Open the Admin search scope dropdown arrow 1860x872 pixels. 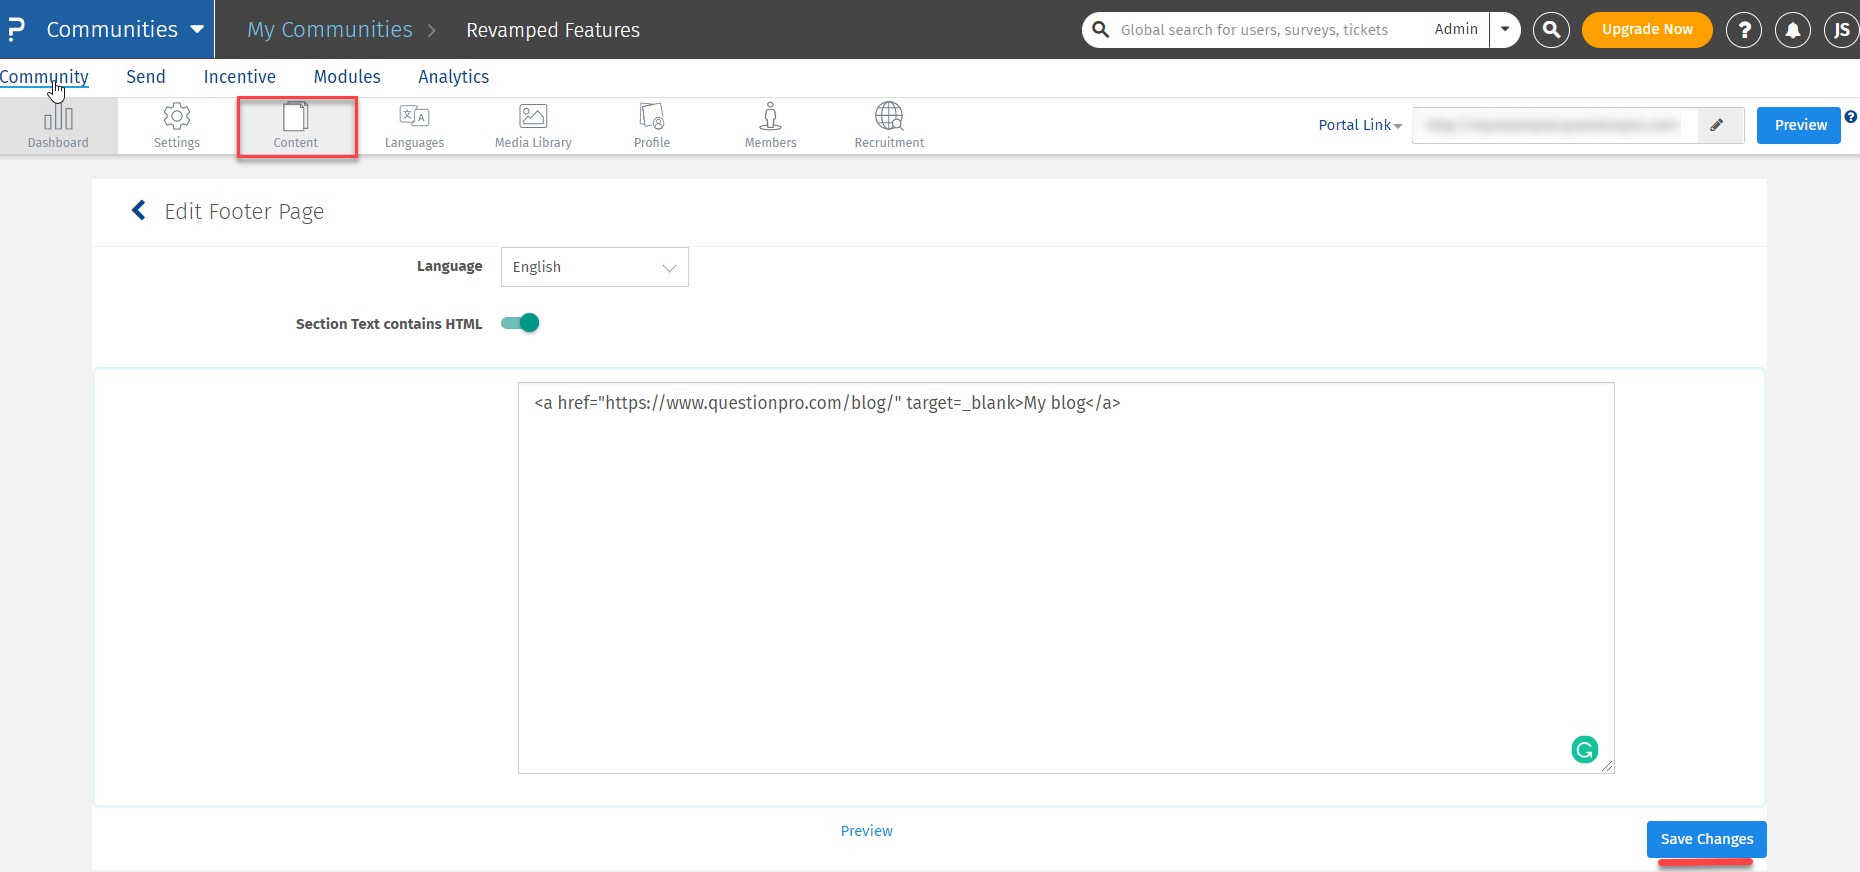click(1505, 29)
